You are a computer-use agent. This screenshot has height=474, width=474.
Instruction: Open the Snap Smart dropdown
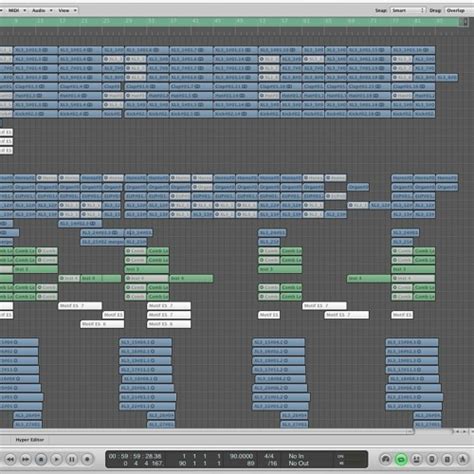click(x=408, y=11)
